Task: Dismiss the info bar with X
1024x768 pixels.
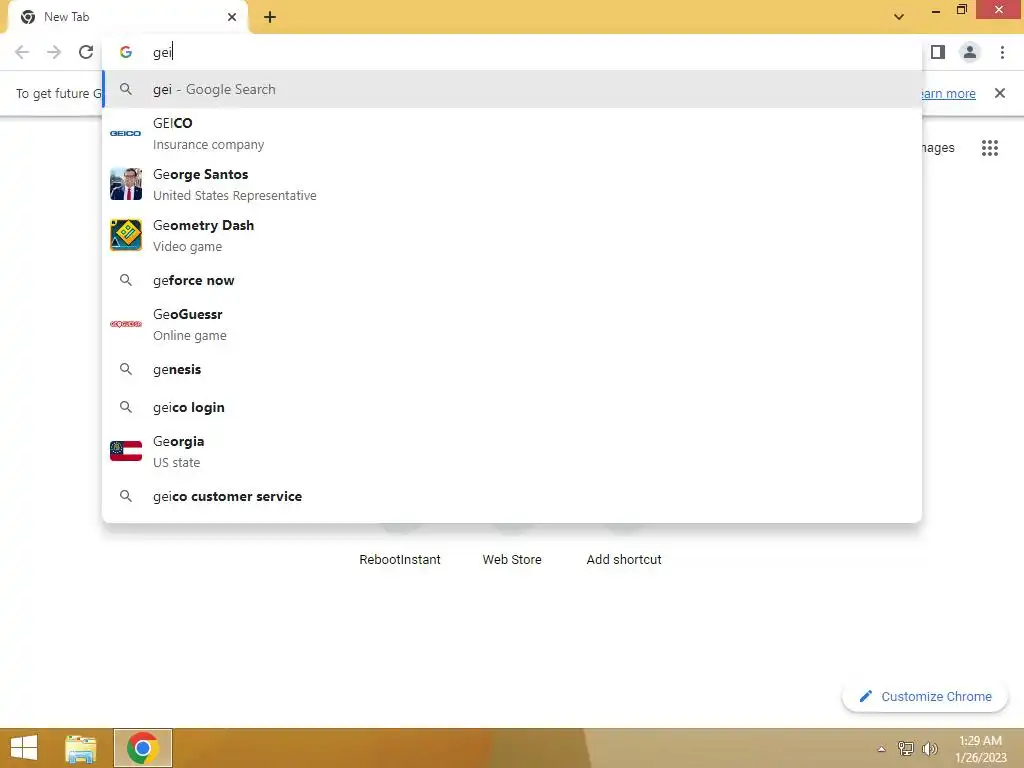Action: point(999,93)
